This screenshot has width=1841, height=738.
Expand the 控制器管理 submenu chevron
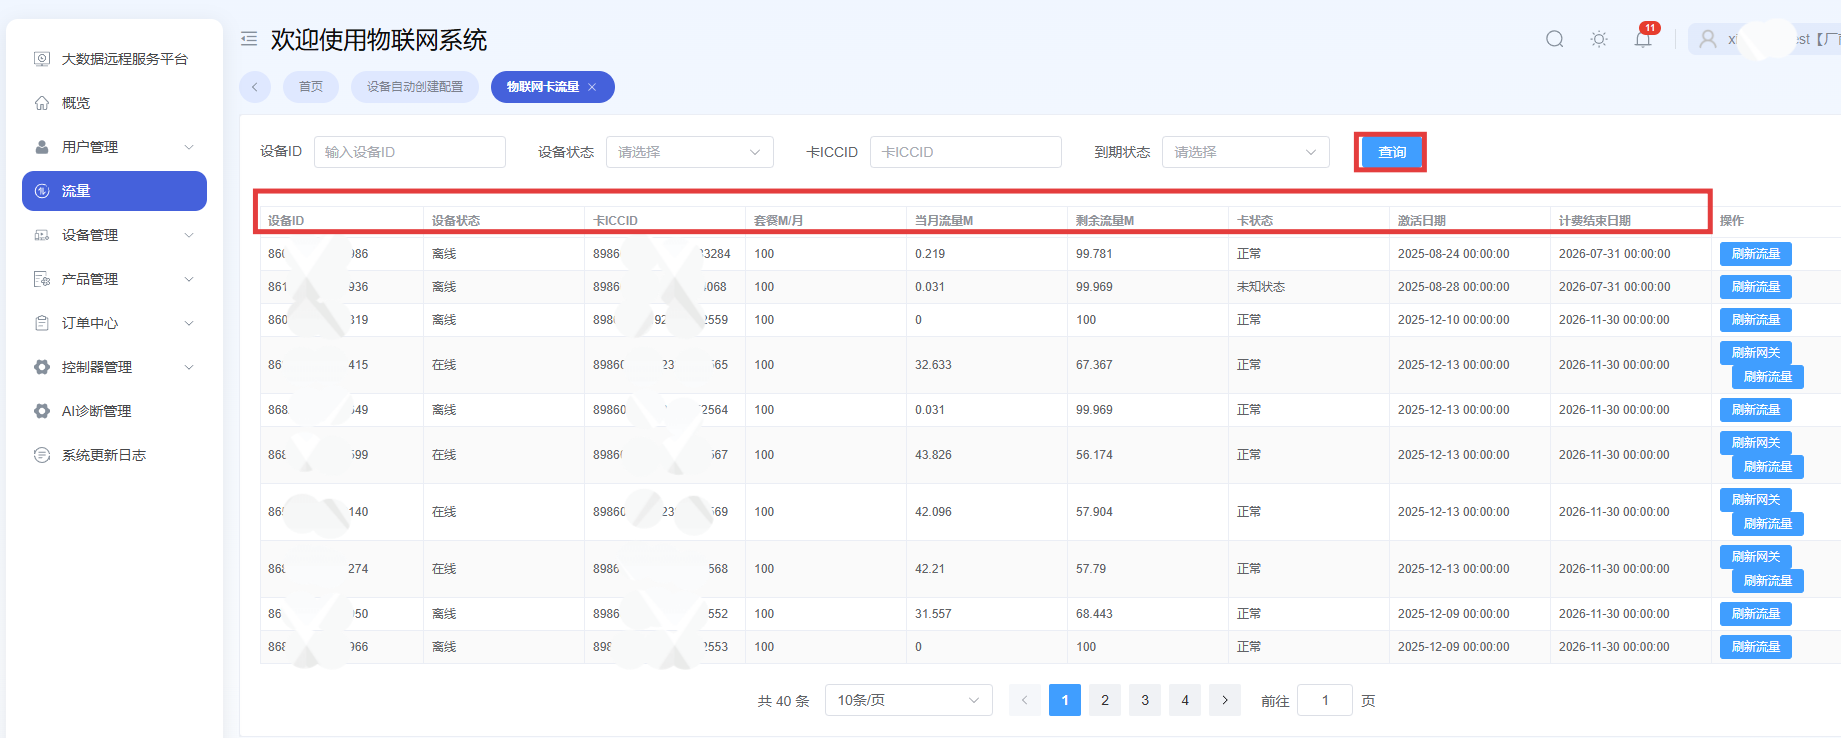(x=189, y=367)
